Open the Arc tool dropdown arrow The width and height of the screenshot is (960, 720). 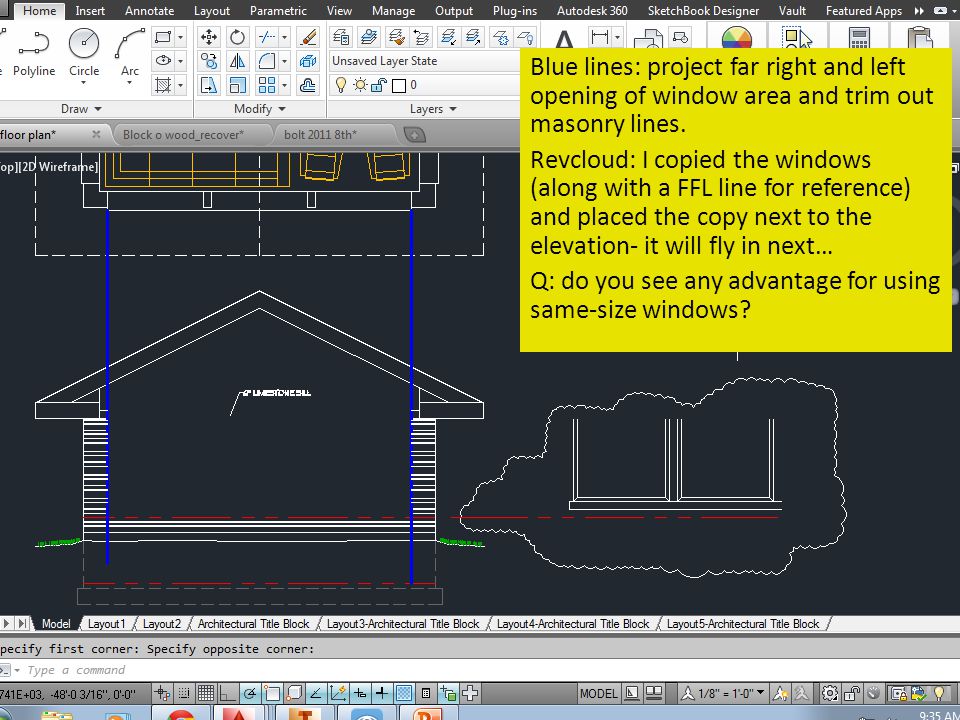pos(129,83)
